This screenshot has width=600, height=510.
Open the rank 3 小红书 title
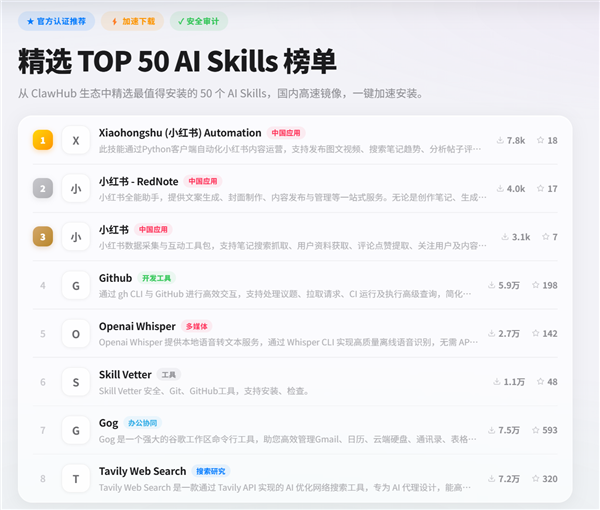[x=114, y=230]
